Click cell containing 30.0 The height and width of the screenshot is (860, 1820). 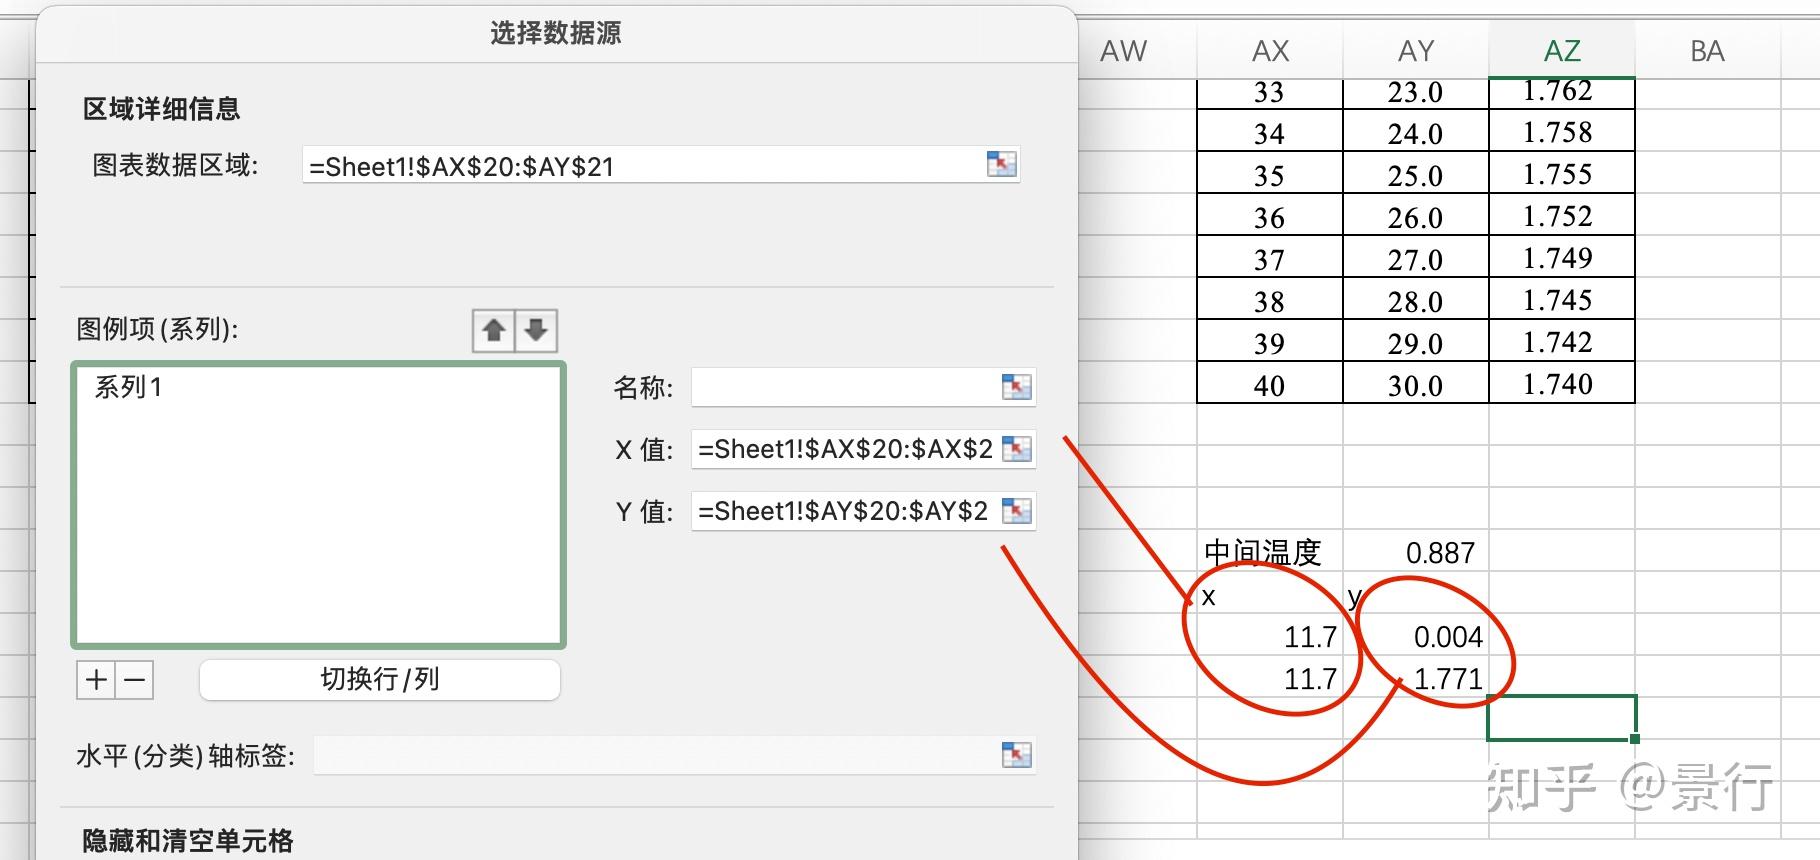pos(1416,383)
